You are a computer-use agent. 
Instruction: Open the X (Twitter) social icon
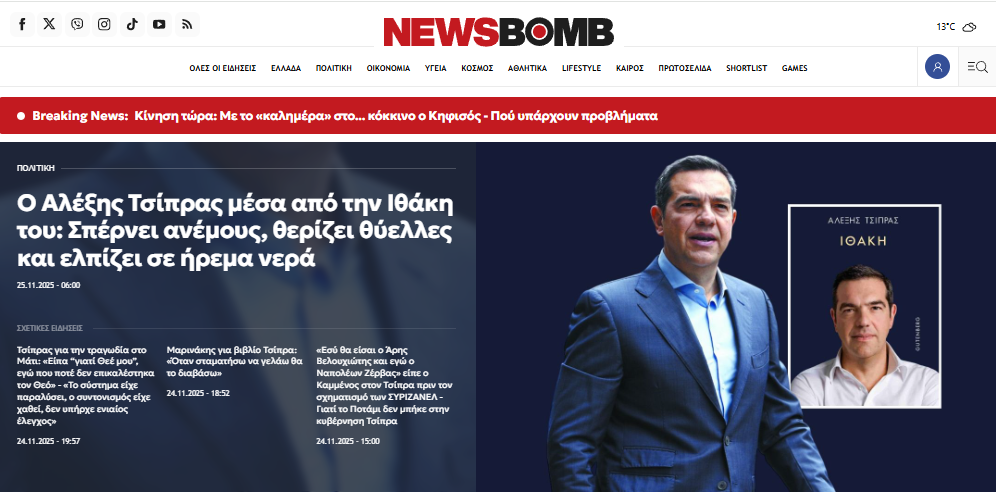(50, 25)
